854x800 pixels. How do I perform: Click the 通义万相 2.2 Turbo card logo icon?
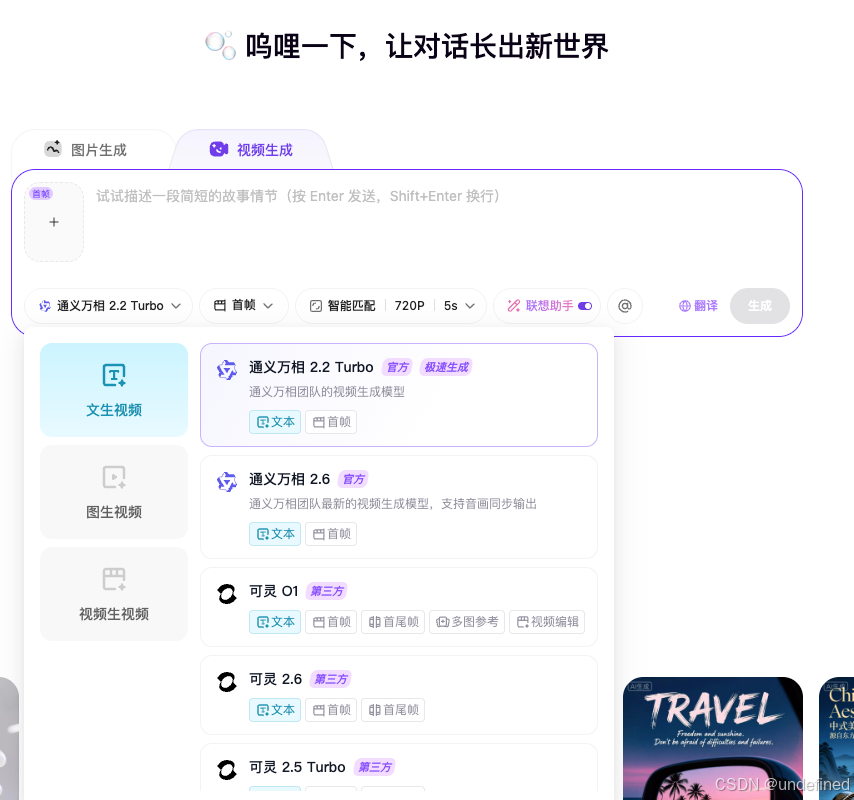pyautogui.click(x=227, y=370)
